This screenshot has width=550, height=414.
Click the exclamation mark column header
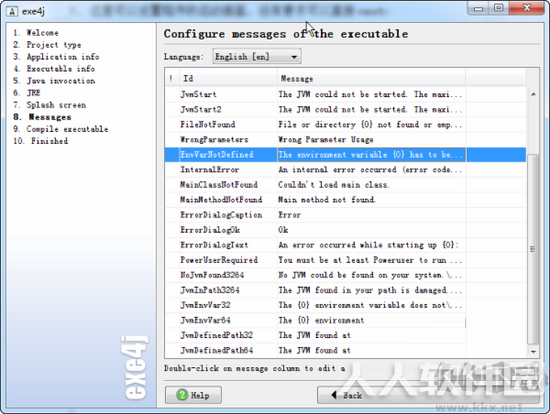pyautogui.click(x=172, y=78)
